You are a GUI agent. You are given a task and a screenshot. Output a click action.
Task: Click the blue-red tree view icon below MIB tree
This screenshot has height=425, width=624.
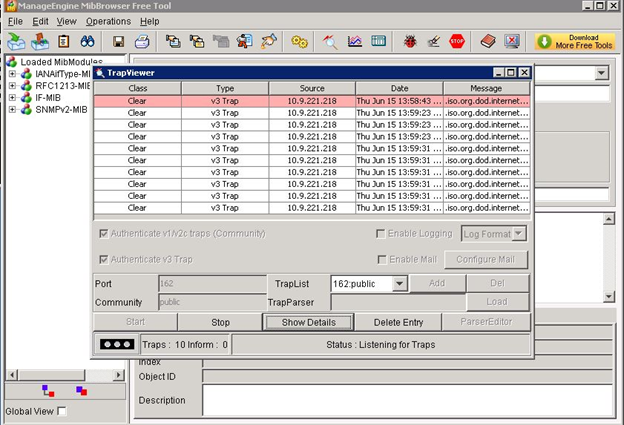point(48,391)
